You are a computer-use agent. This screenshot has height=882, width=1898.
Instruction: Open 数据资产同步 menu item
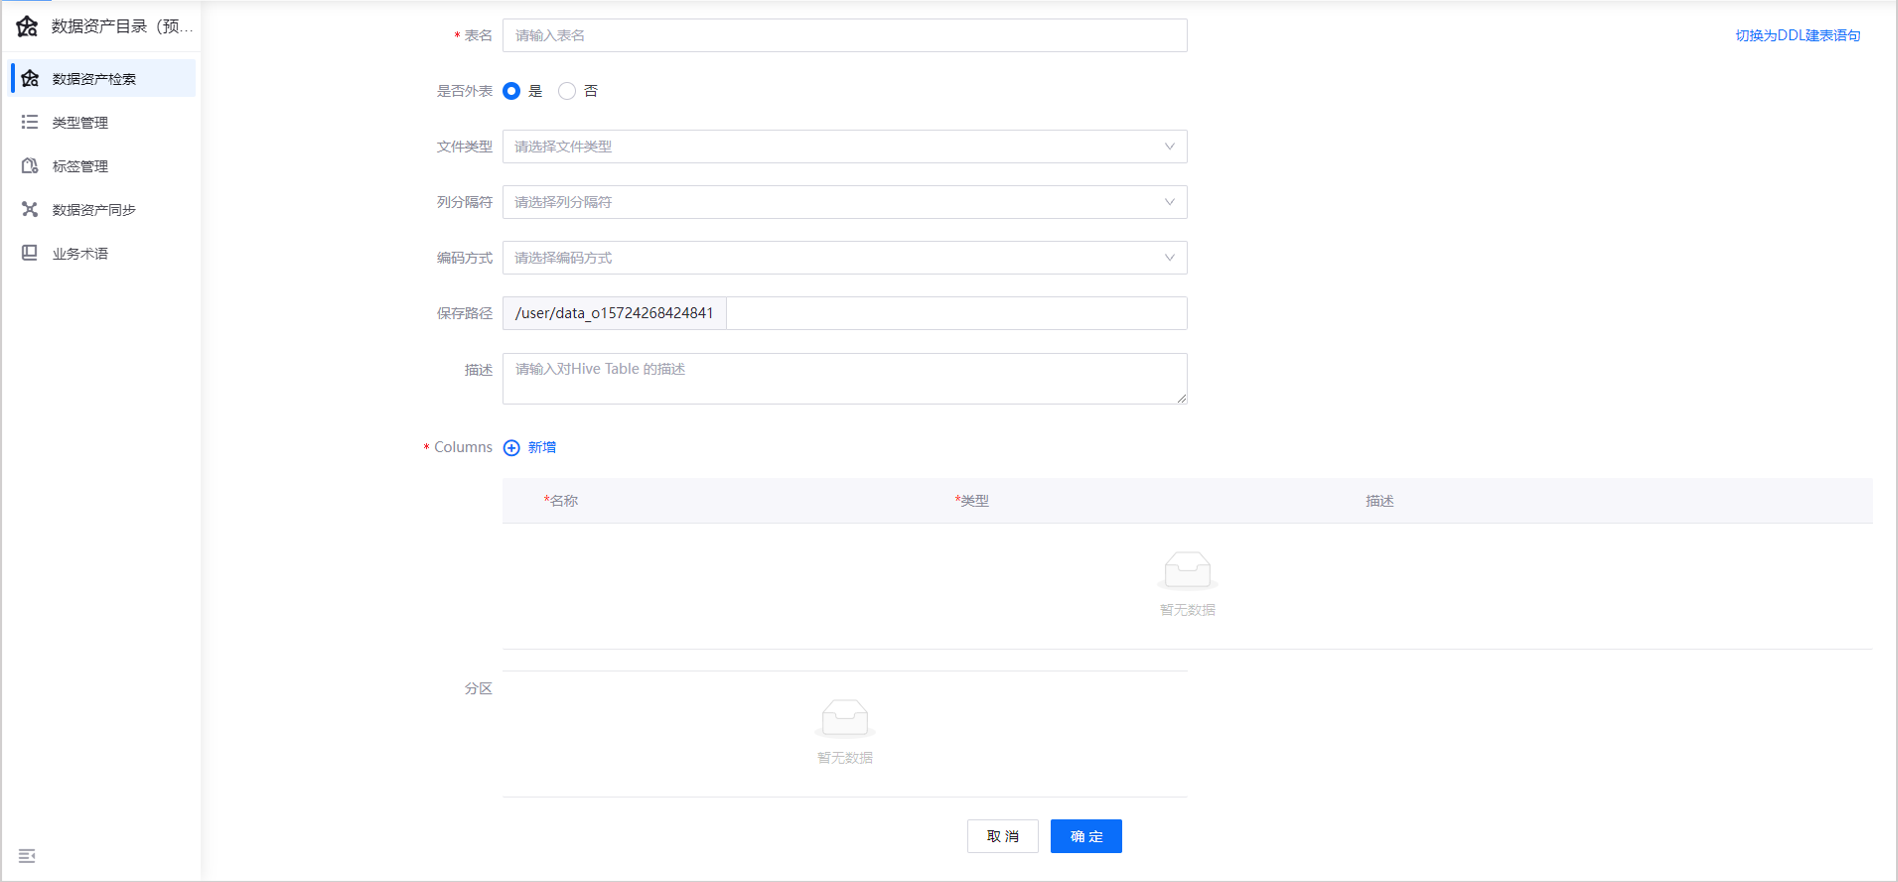tap(103, 209)
